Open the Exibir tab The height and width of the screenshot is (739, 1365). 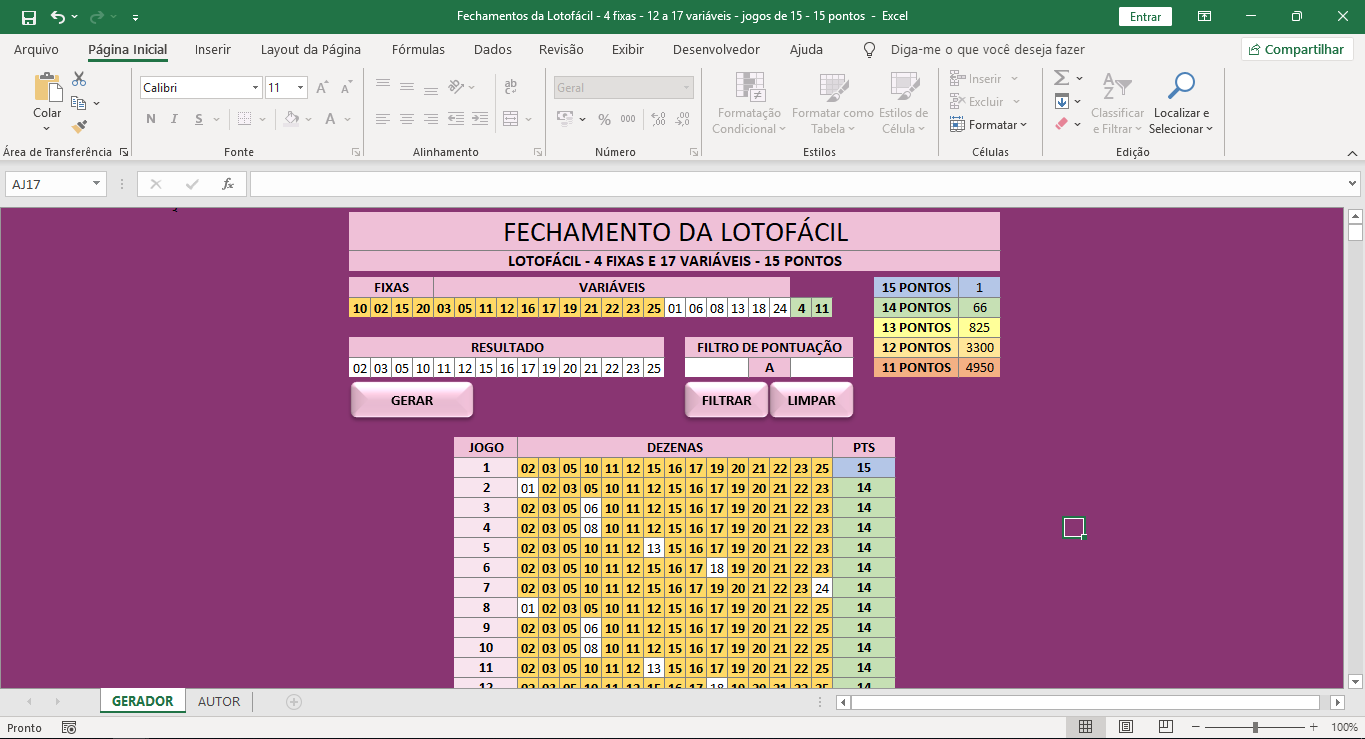[x=628, y=49]
